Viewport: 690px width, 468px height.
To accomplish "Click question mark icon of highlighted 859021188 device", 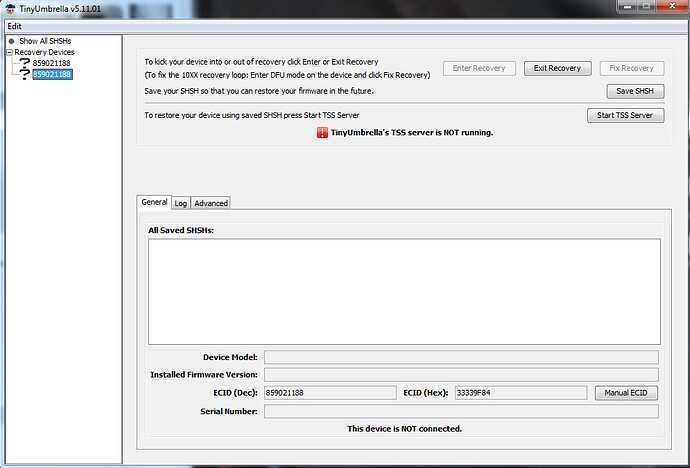I will click(25, 74).
